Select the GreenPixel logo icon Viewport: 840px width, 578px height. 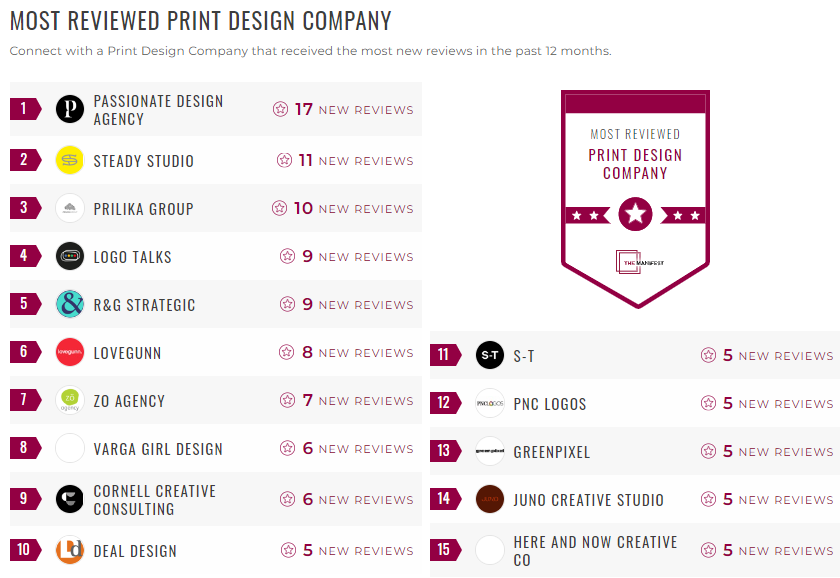point(489,451)
